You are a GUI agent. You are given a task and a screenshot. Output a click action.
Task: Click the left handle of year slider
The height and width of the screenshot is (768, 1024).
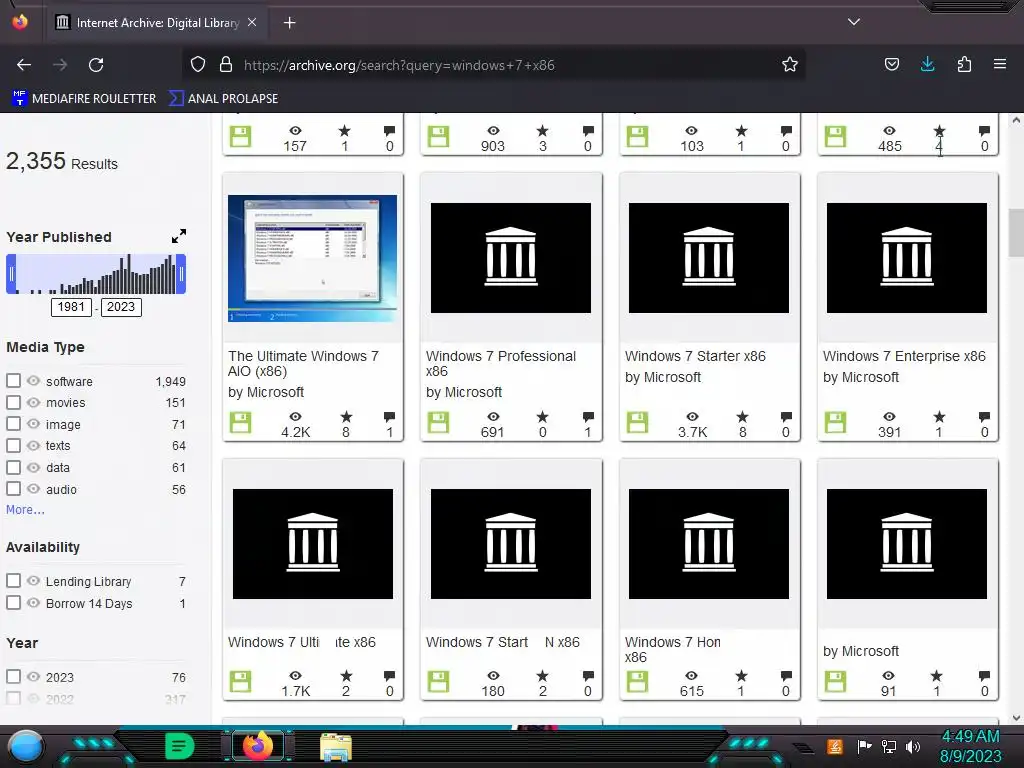pos(11,274)
